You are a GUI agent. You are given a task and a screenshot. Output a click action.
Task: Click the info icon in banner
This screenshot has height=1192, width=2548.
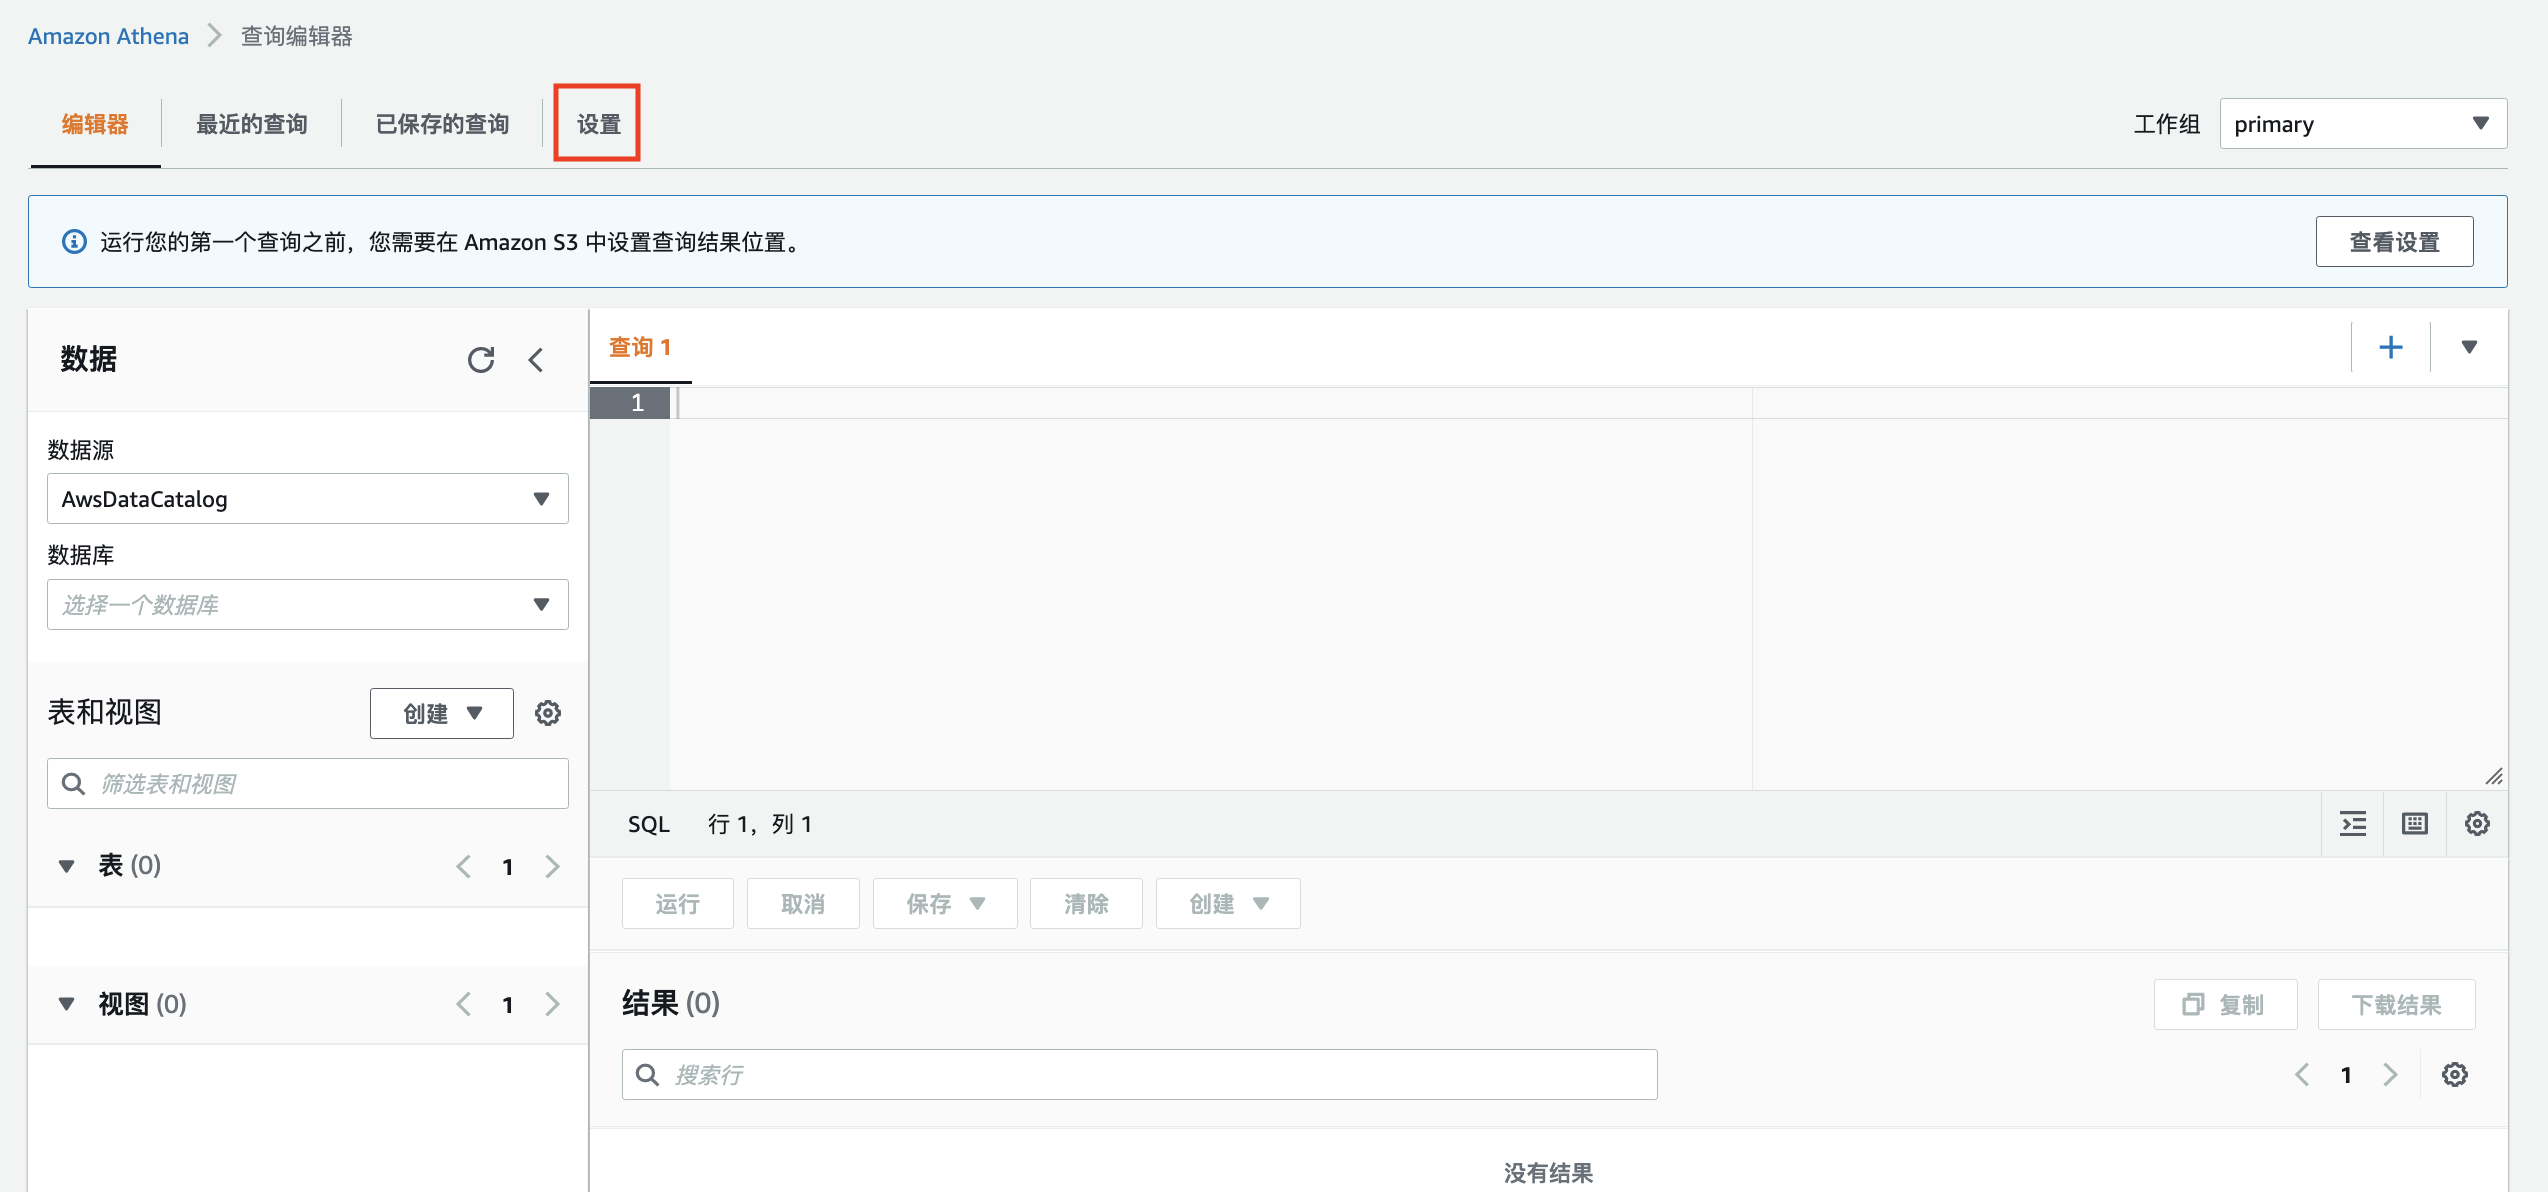coord(74,242)
